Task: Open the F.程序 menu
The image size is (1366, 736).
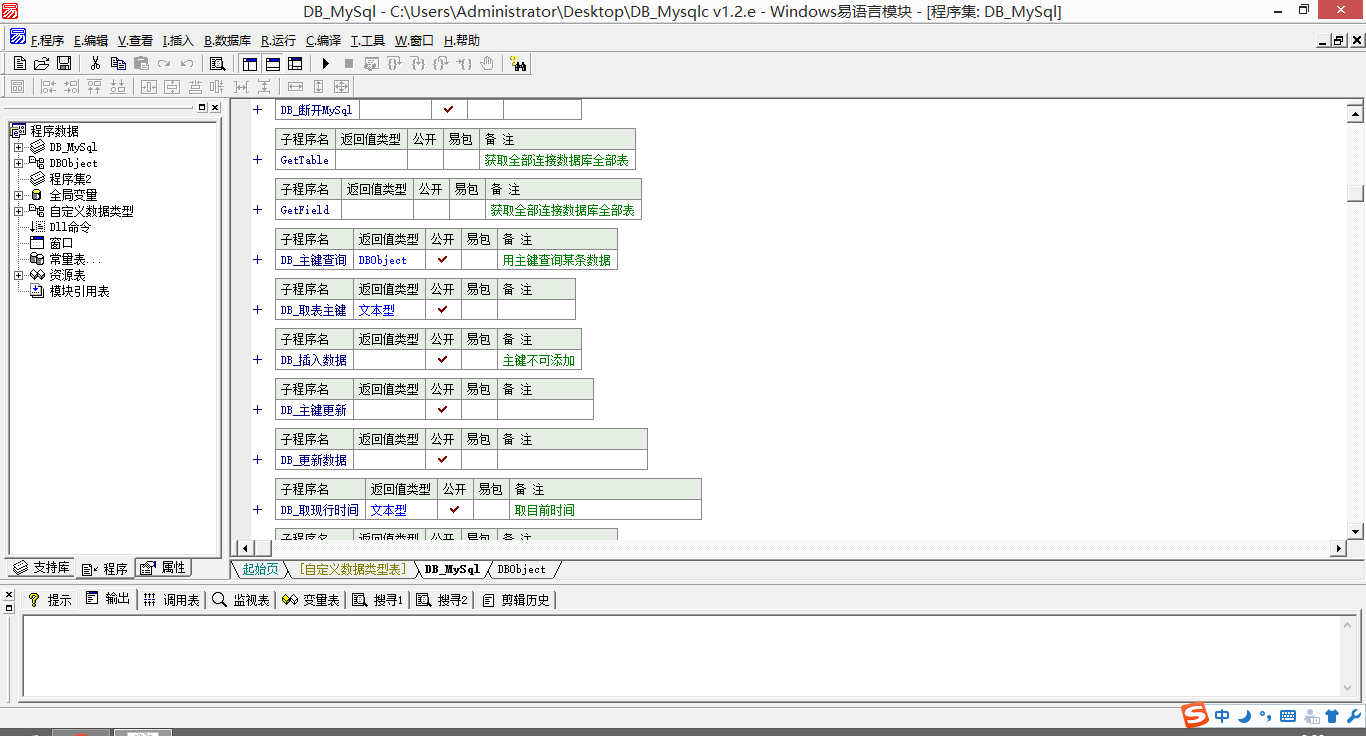Action: [x=47, y=41]
